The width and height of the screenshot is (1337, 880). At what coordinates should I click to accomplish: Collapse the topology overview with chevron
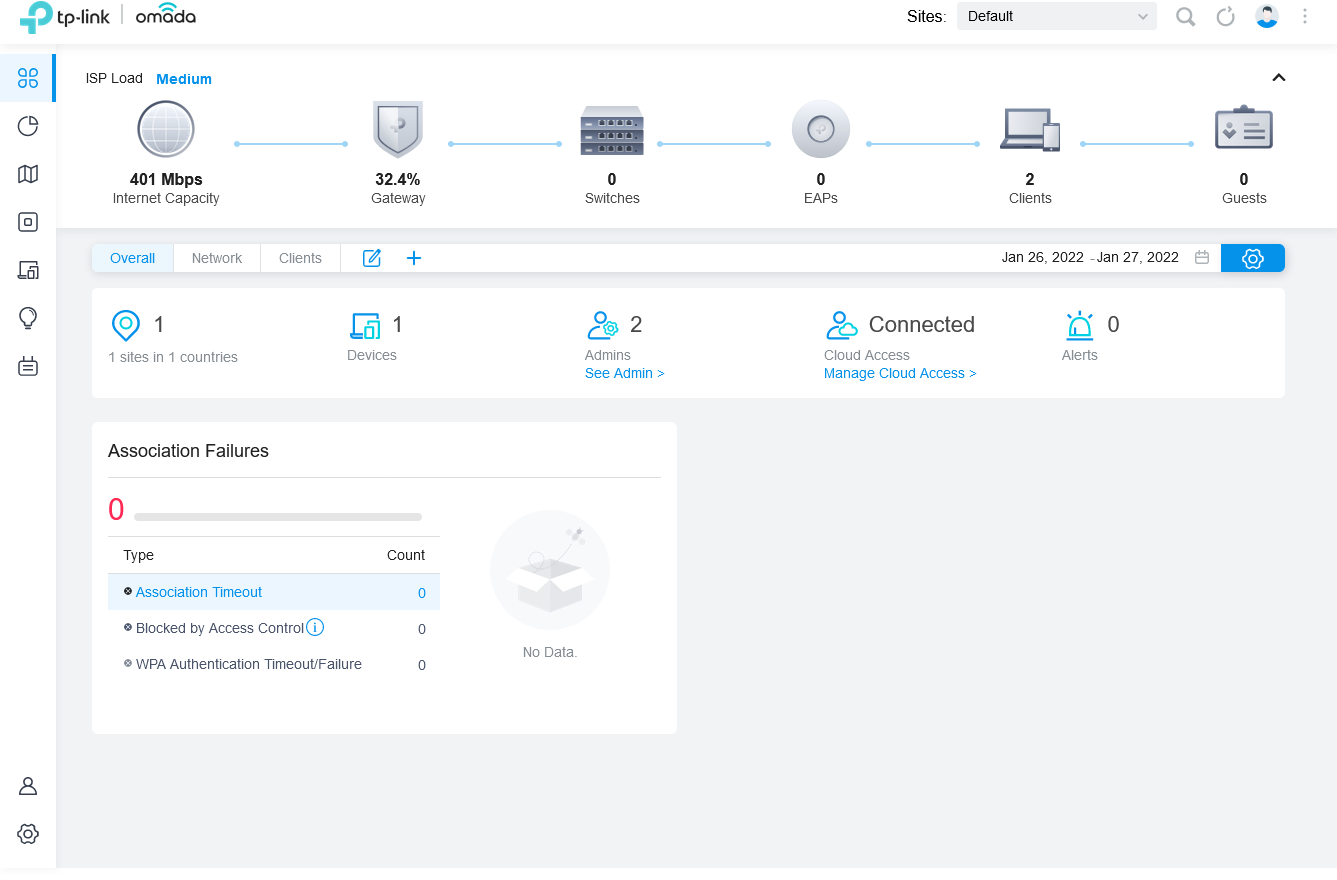pyautogui.click(x=1278, y=78)
